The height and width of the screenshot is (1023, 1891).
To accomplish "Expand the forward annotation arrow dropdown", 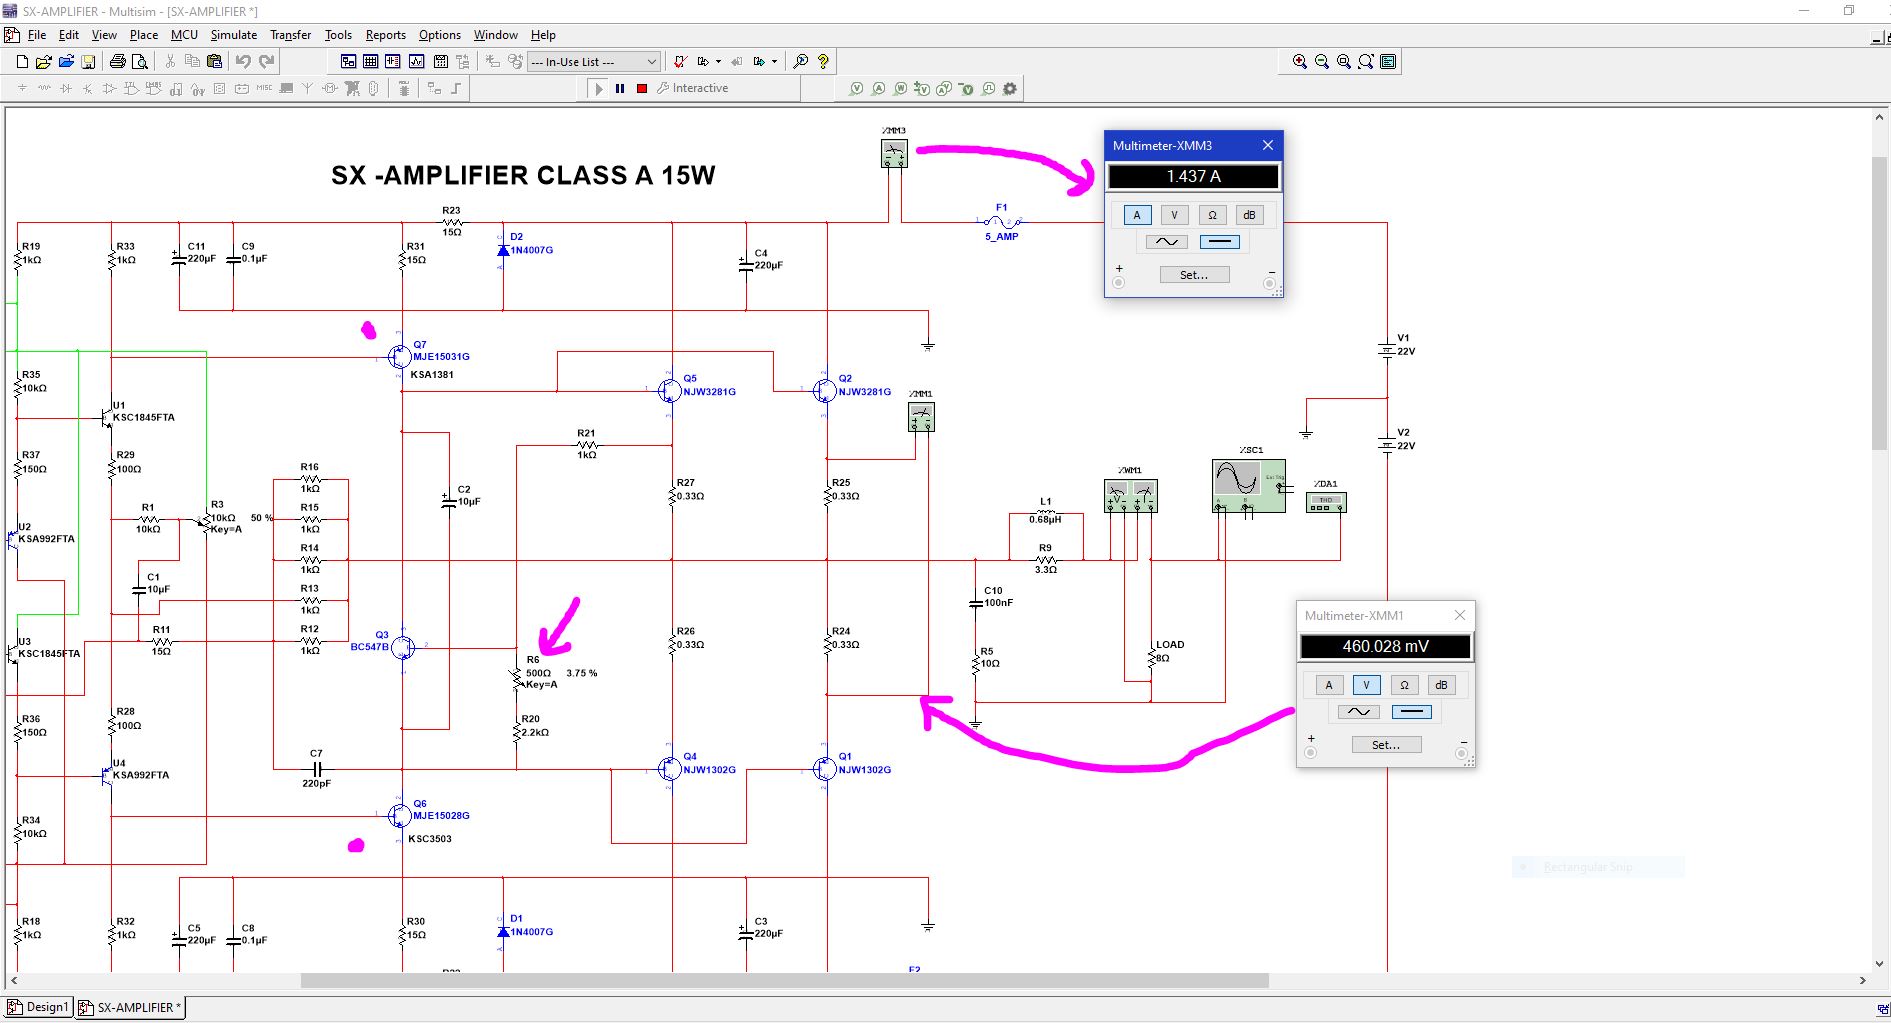I will coord(774,62).
